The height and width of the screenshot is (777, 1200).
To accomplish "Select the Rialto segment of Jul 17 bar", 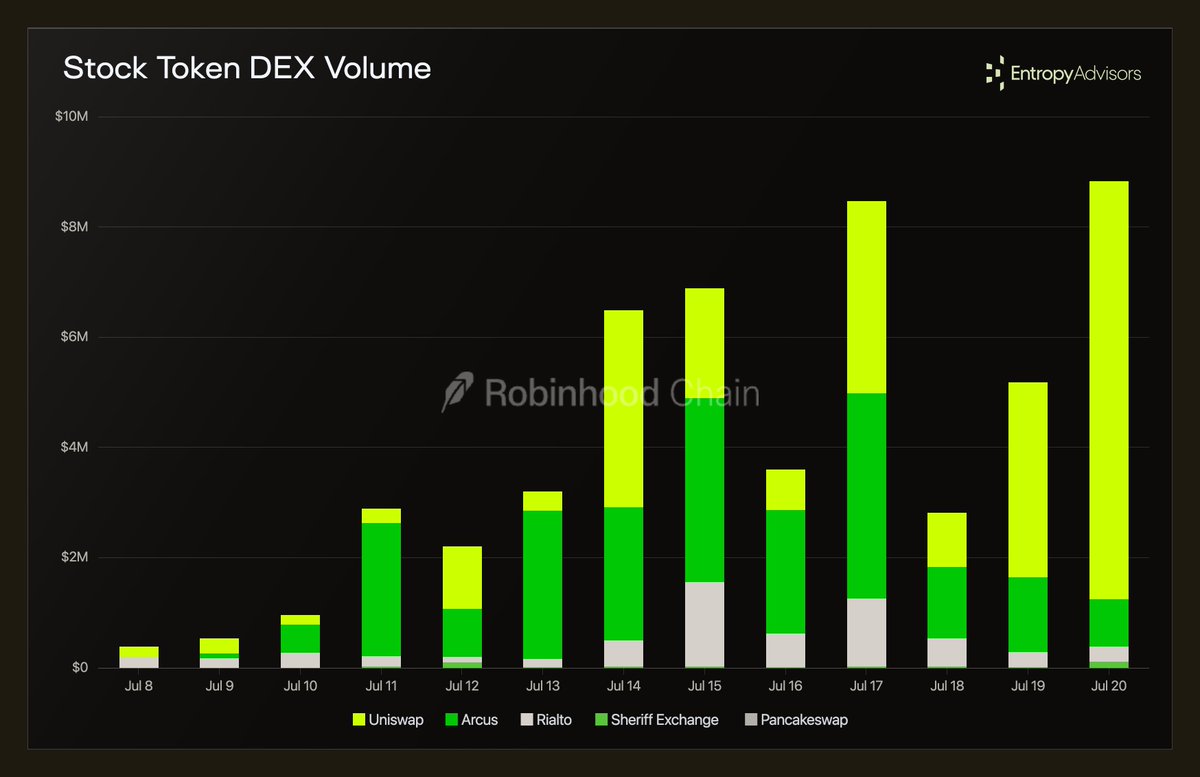I will point(866,632).
